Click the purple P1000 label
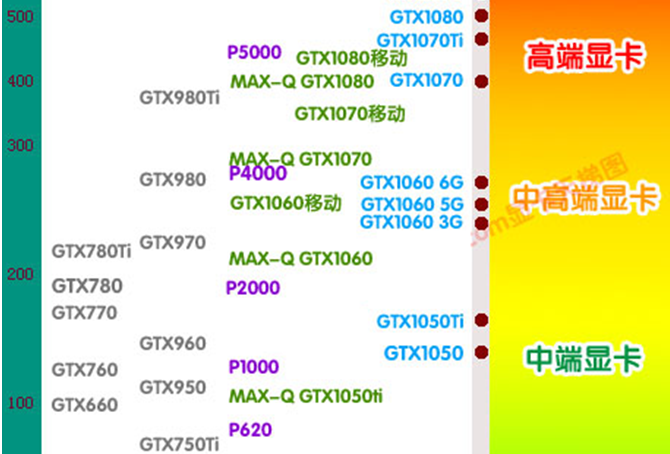 point(254,367)
